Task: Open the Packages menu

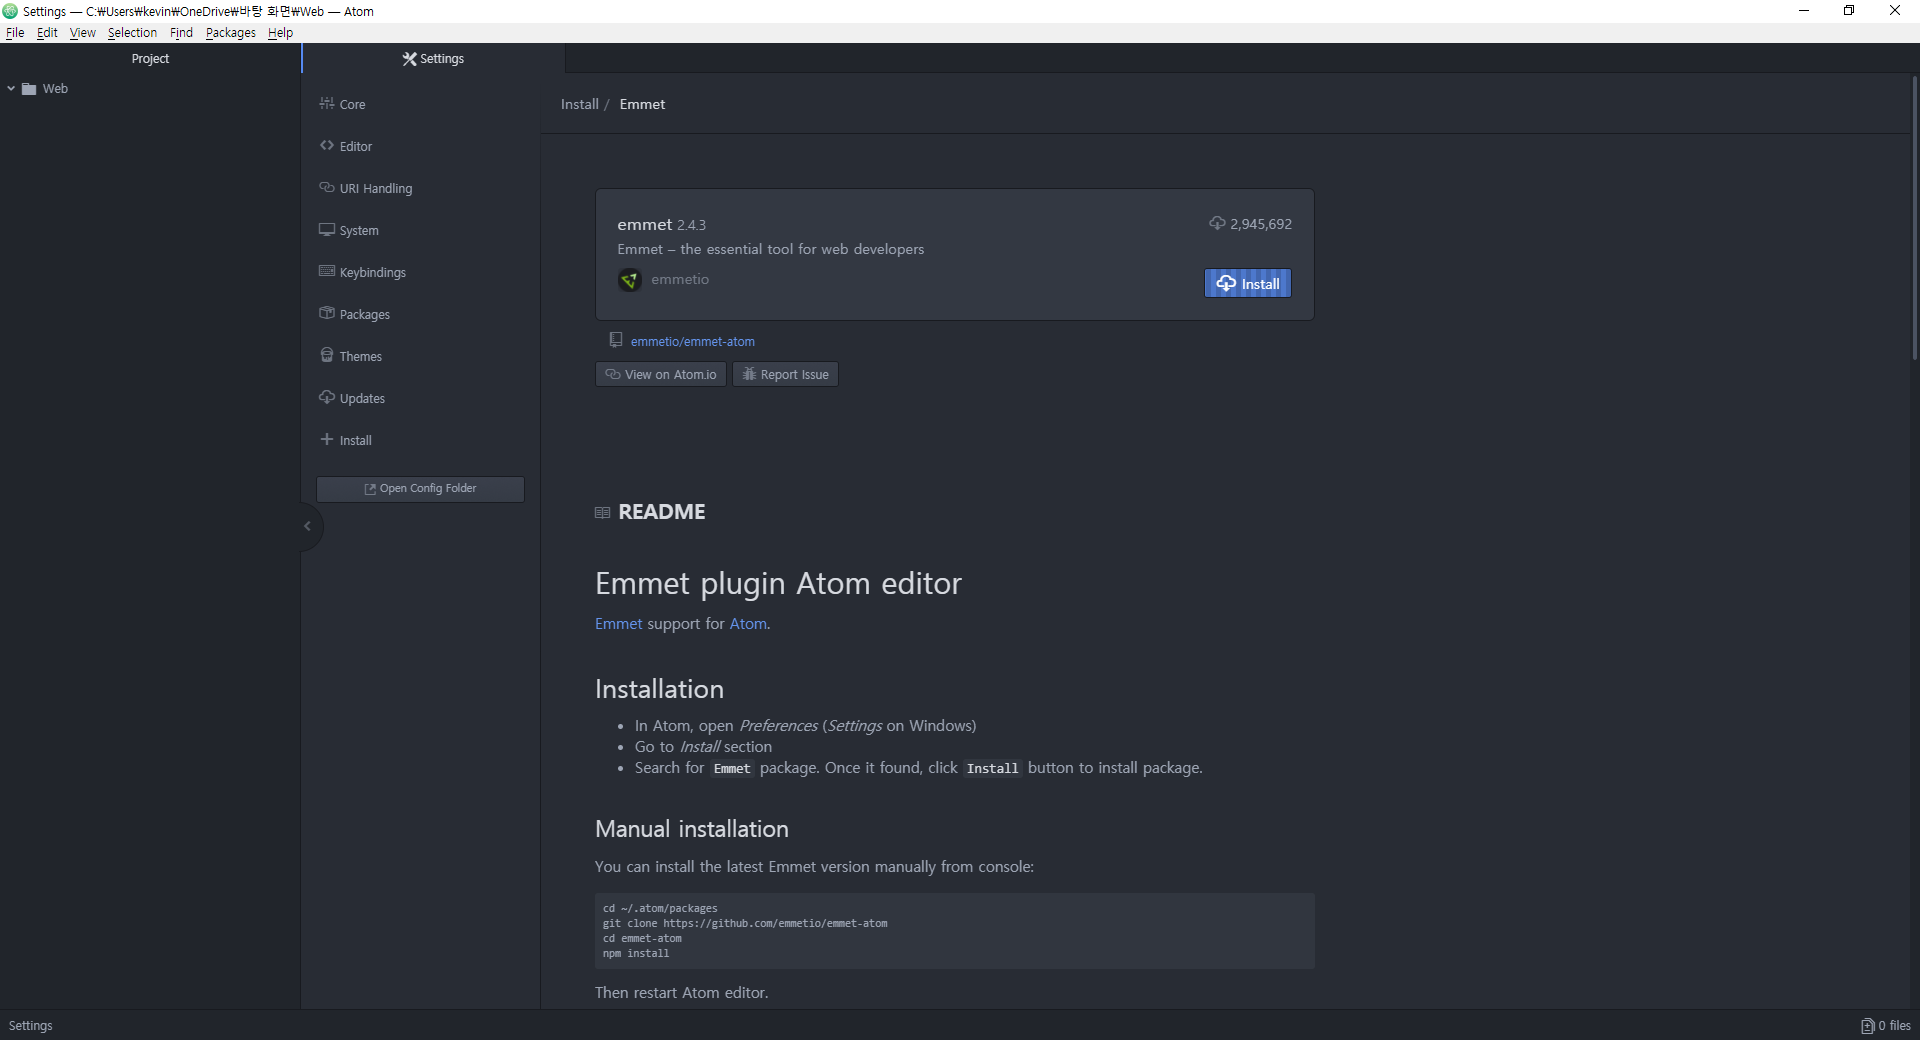Action: [231, 33]
